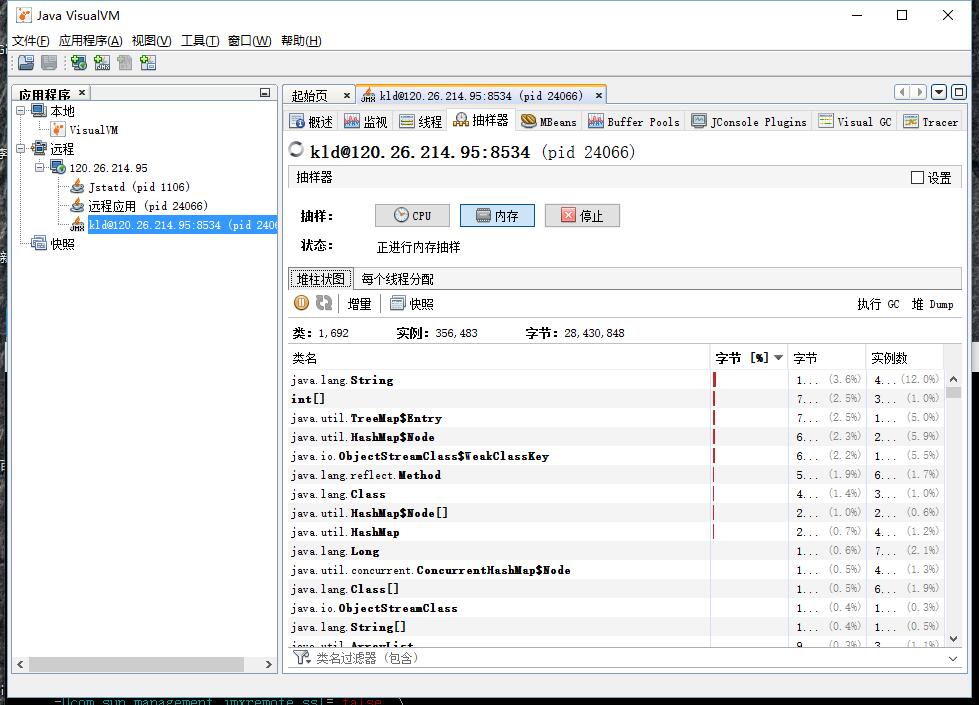Click Add Remote Host toolbar icon
The image size is (979, 705).
tap(79, 62)
